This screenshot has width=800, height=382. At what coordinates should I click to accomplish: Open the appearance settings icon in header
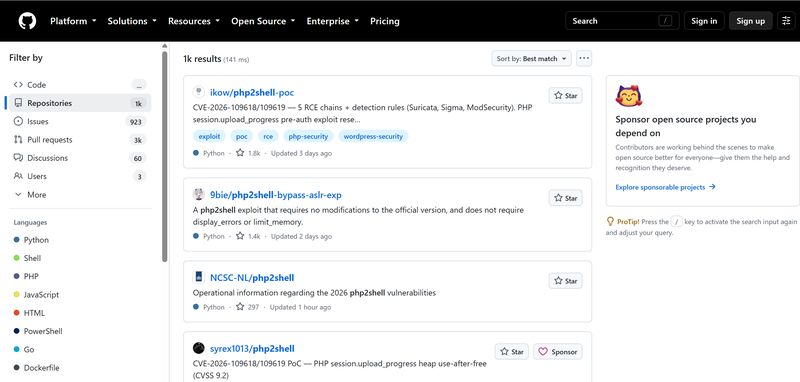point(786,21)
